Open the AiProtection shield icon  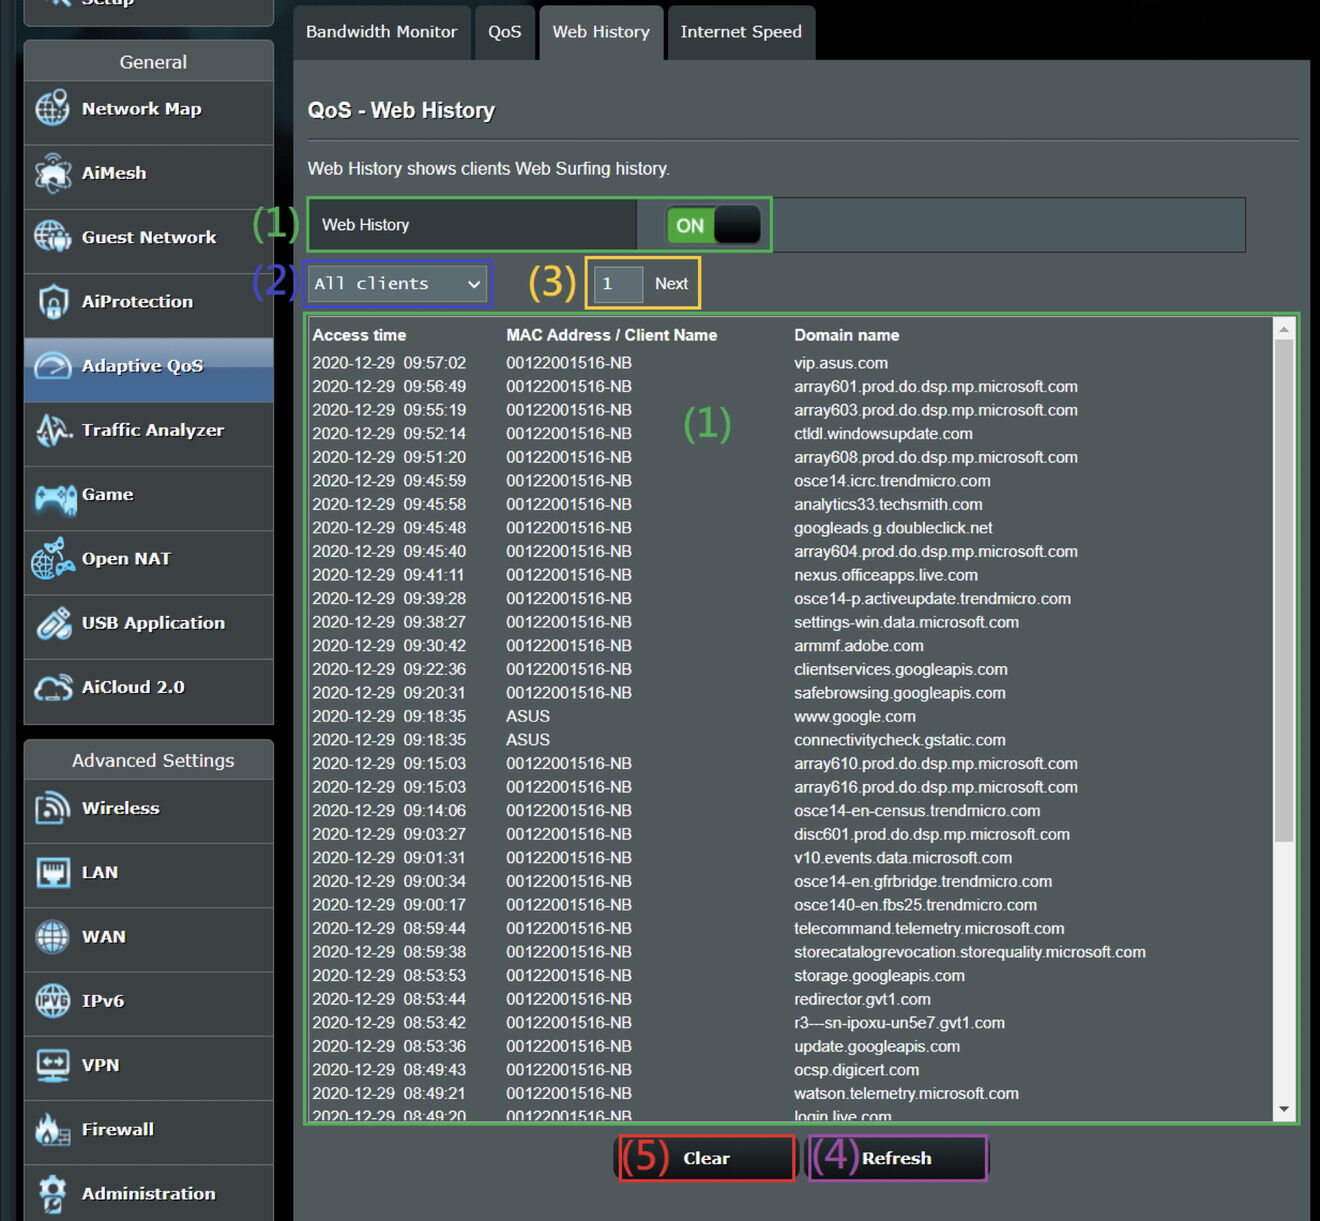53,301
